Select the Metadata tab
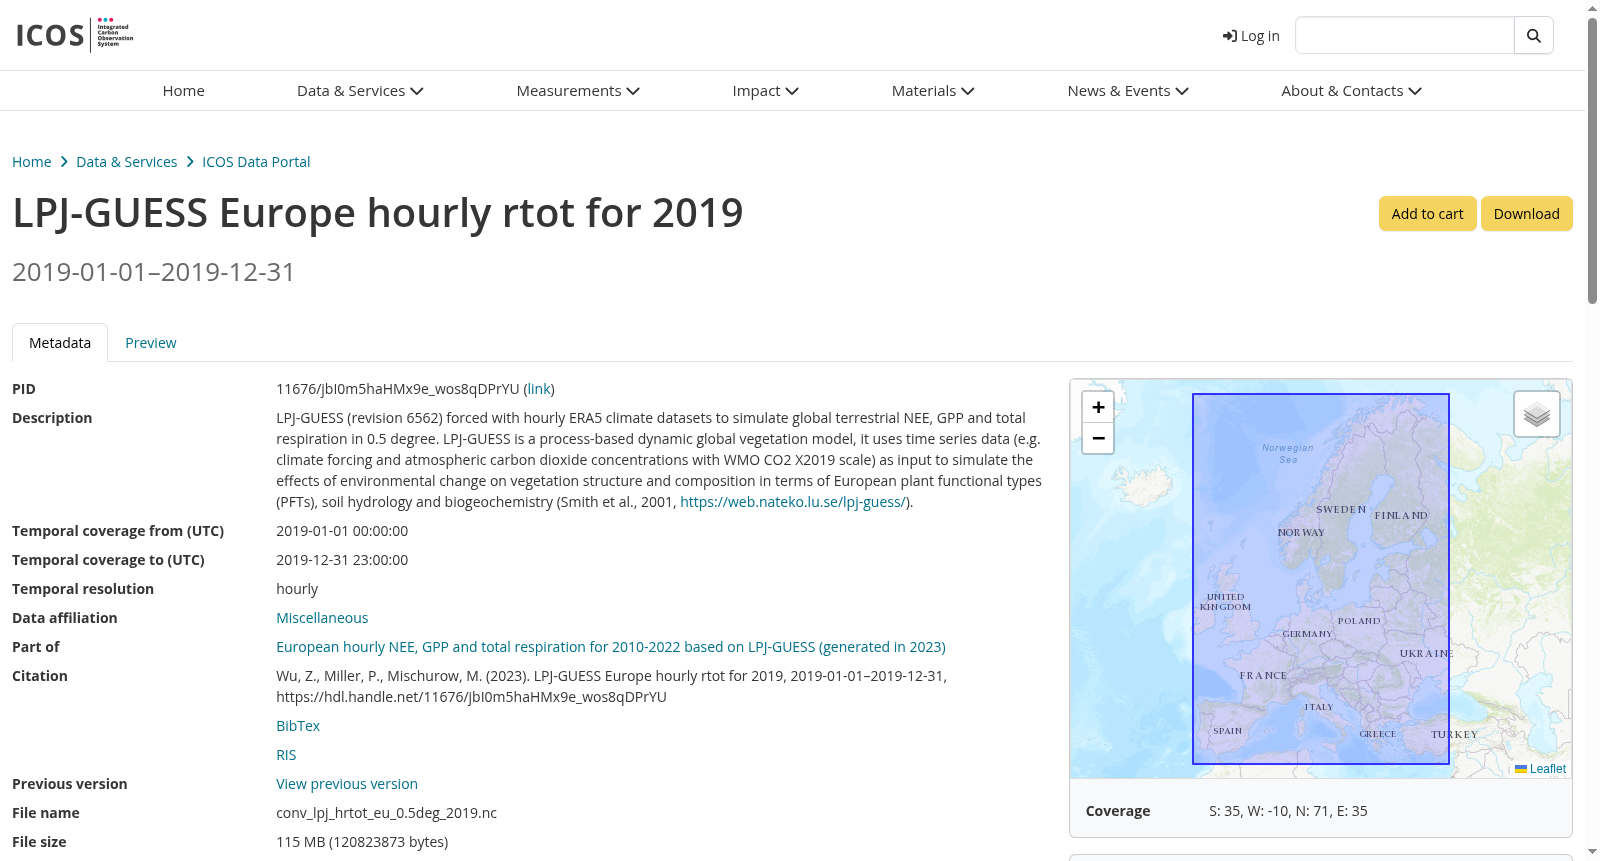1600x861 pixels. 60,343
